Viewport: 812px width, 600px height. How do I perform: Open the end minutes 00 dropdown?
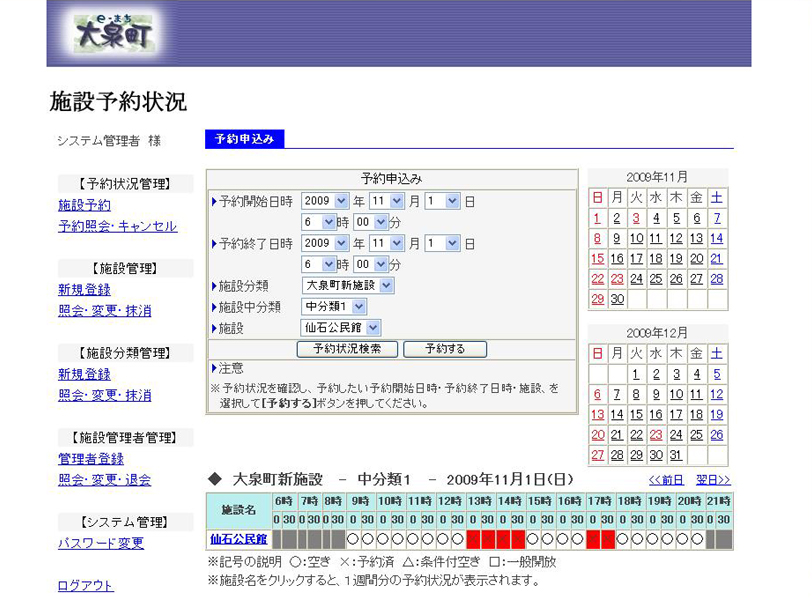pos(371,264)
